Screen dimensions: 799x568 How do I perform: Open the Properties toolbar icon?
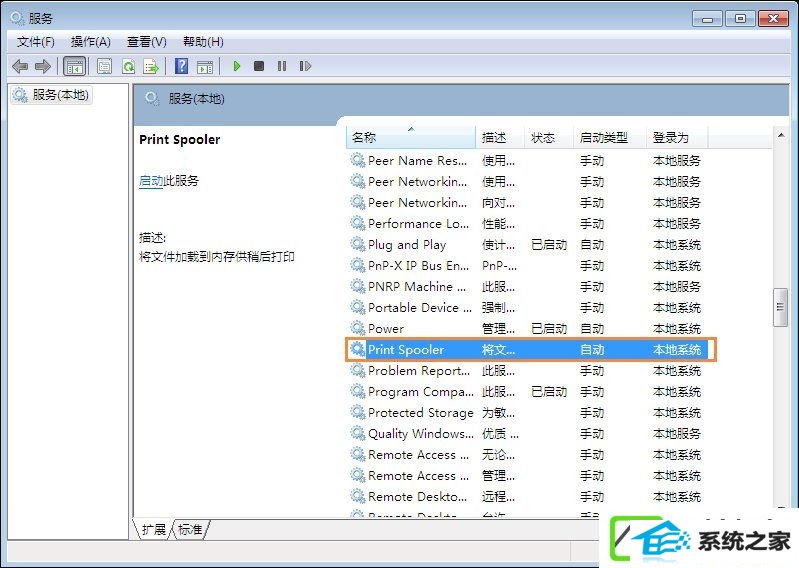(x=104, y=66)
